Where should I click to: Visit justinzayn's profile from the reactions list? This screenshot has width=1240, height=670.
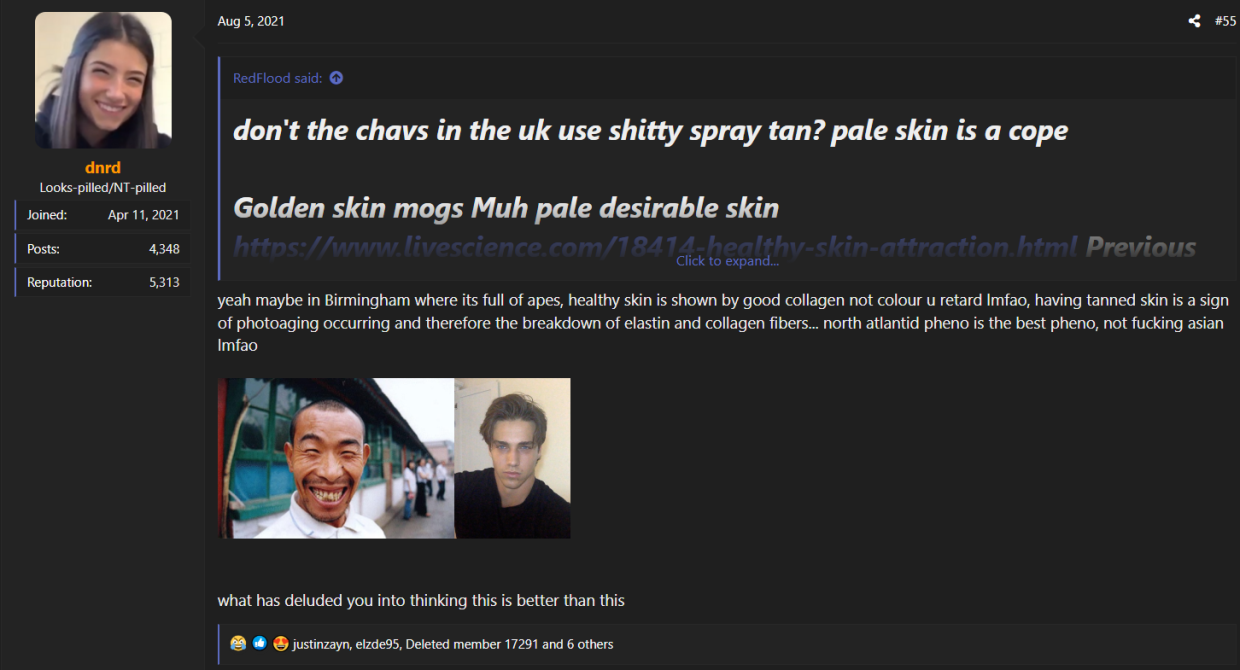pyautogui.click(x=321, y=644)
